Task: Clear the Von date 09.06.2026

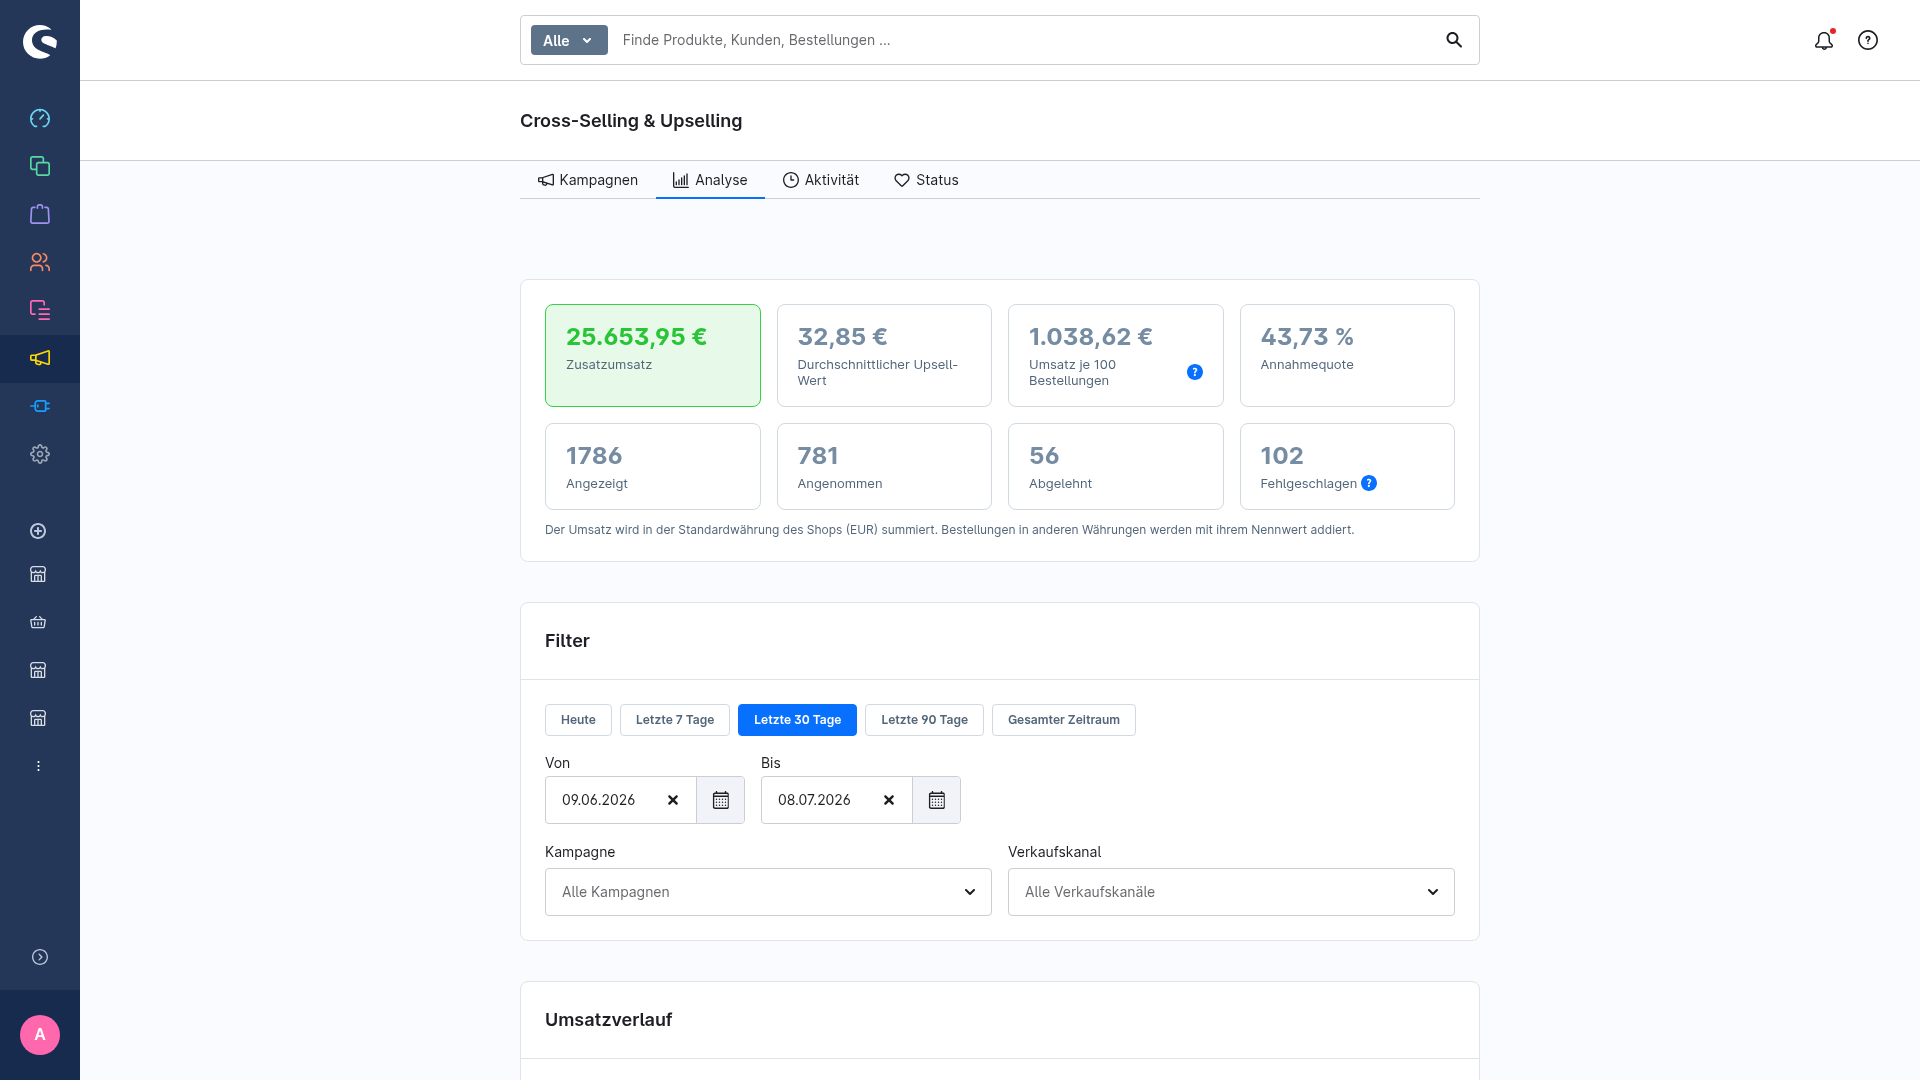Action: 673,800
